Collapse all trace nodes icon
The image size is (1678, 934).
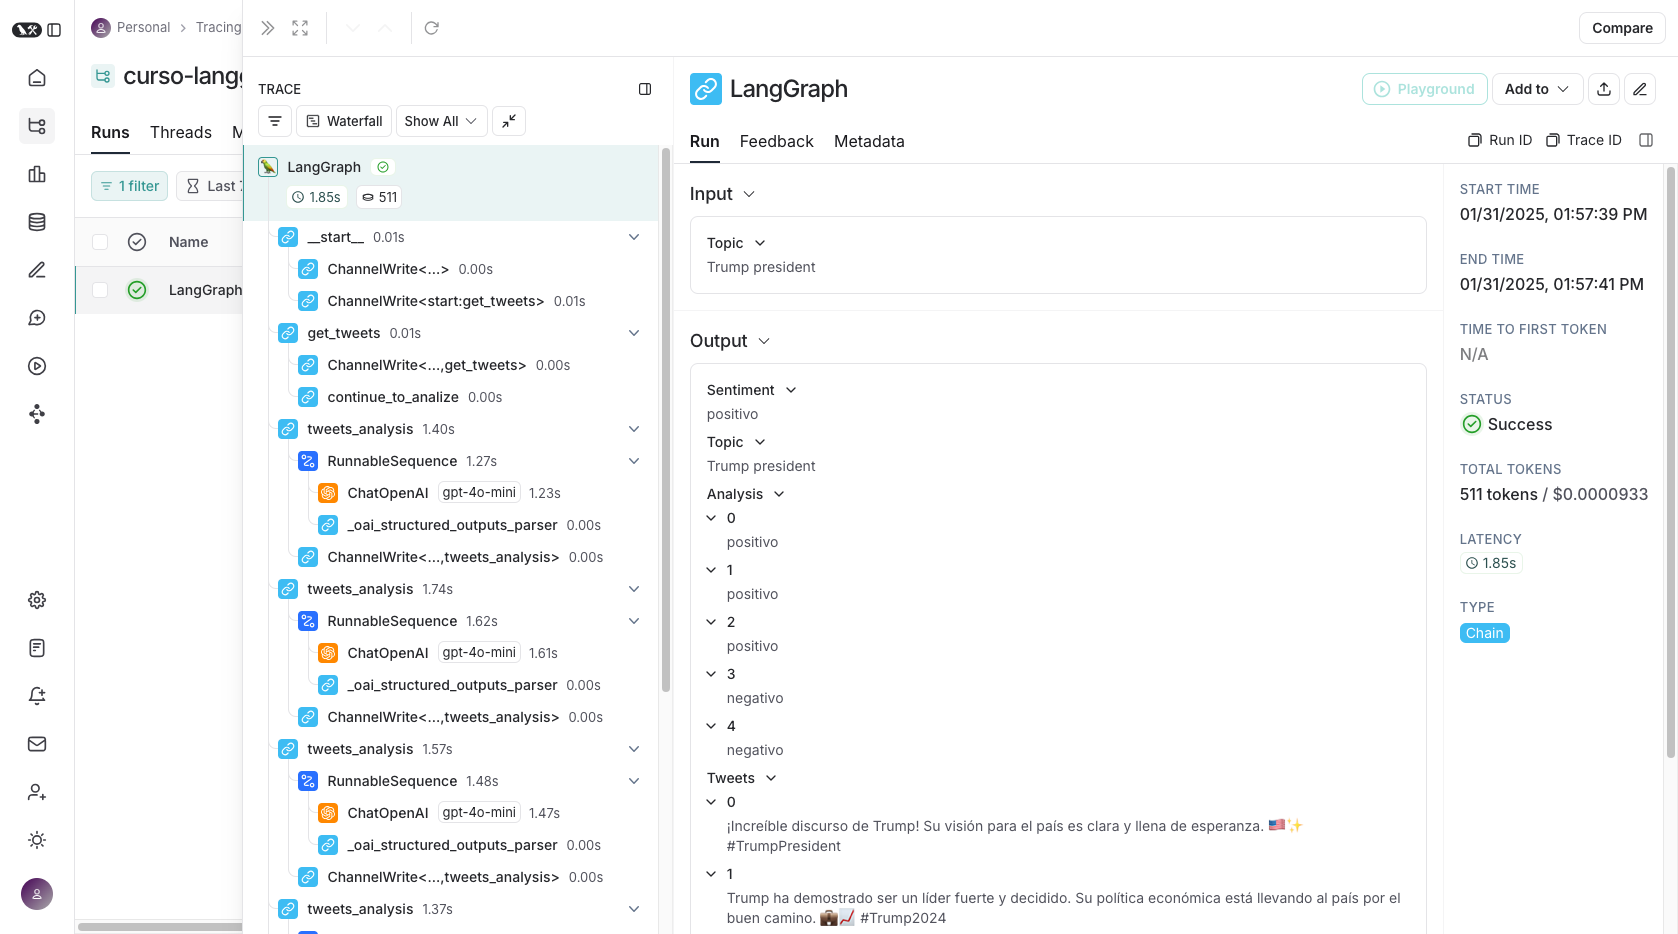click(509, 121)
